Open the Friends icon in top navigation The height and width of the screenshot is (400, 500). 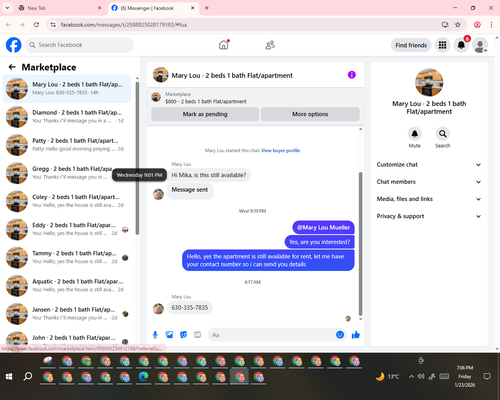click(270, 45)
